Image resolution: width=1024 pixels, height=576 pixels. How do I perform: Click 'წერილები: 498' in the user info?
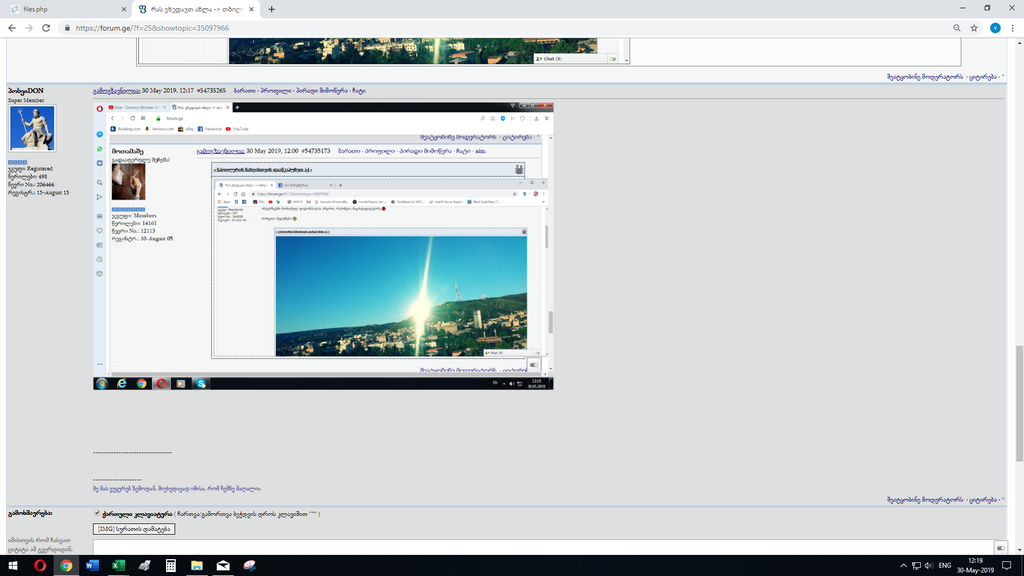pos(27,176)
